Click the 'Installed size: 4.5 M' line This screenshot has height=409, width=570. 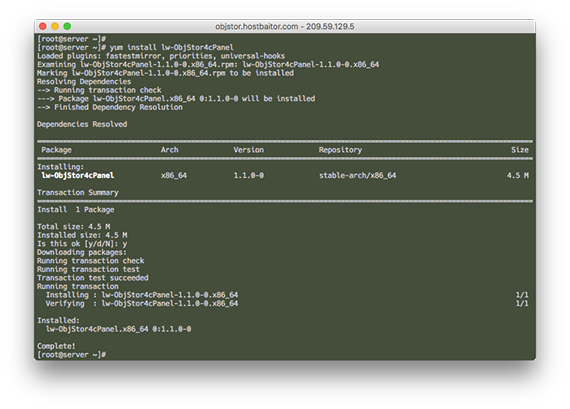click(x=82, y=235)
